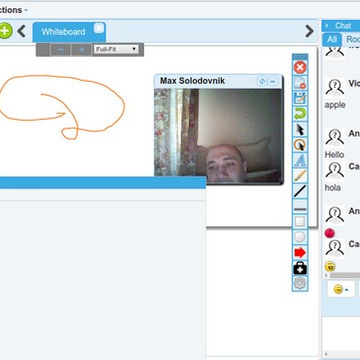This screenshot has height=360, width=360.
Task: Open the emoticon picker dropdown
Action: 341,289
